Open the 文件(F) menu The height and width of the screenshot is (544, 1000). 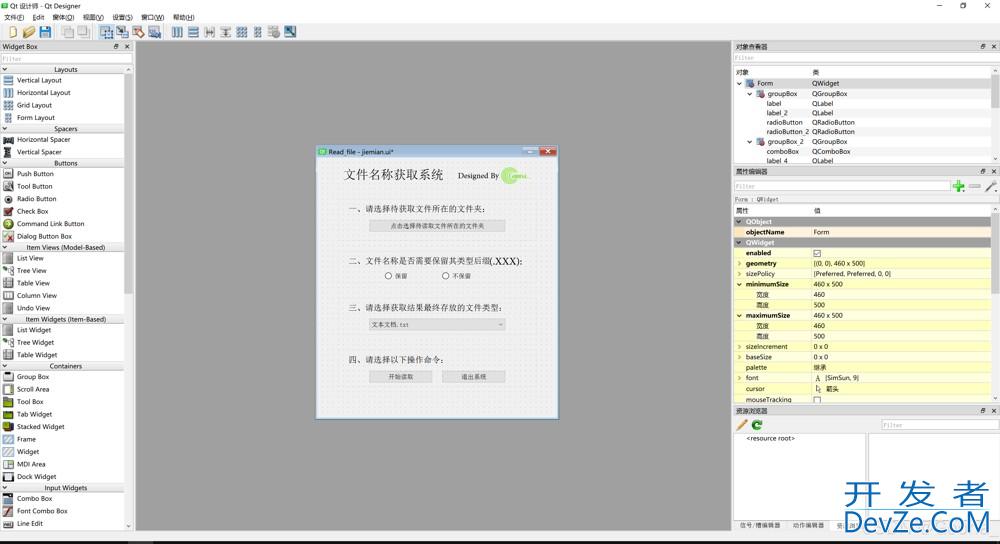click(14, 17)
